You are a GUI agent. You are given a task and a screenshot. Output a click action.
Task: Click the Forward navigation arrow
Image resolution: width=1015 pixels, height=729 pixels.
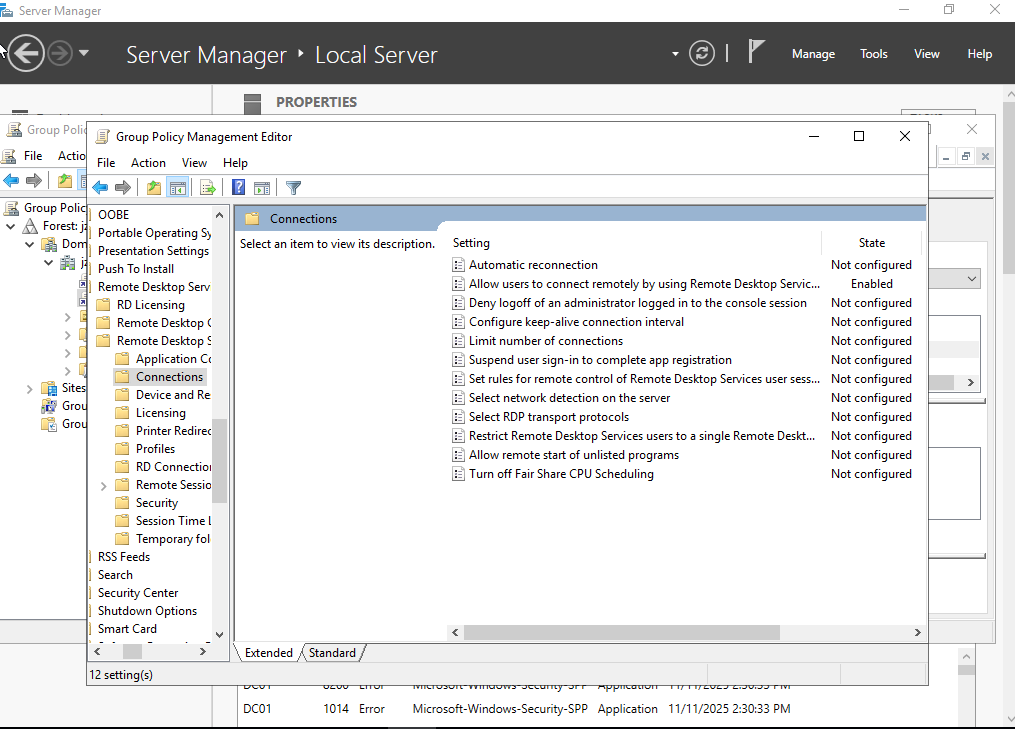coord(124,187)
